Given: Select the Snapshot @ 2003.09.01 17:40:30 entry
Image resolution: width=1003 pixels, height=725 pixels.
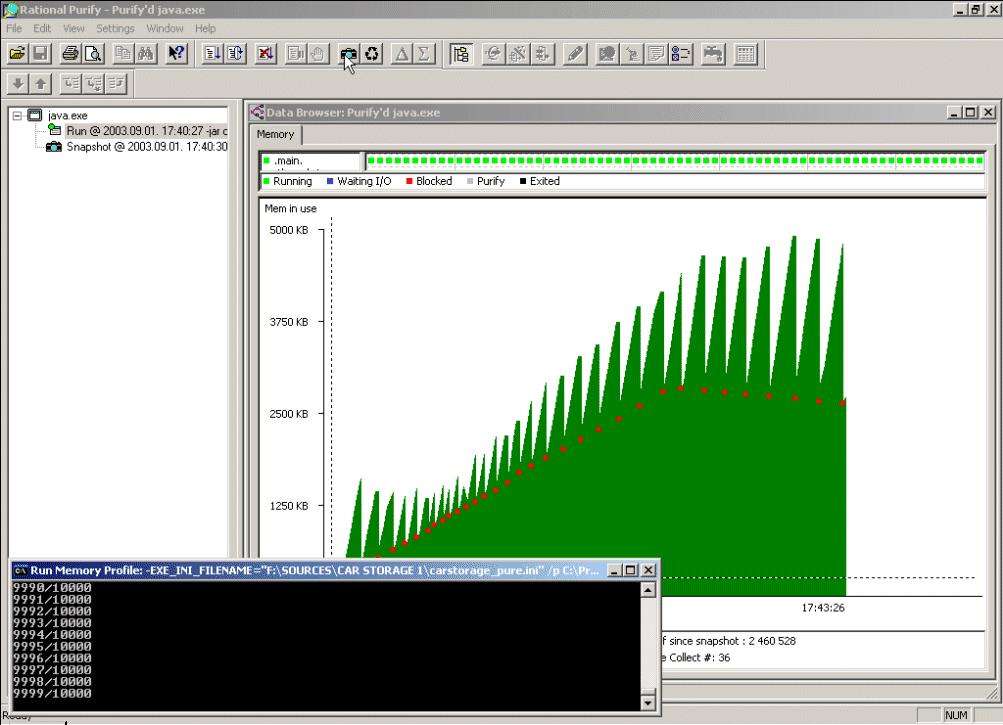Looking at the screenshot, I should [146, 147].
